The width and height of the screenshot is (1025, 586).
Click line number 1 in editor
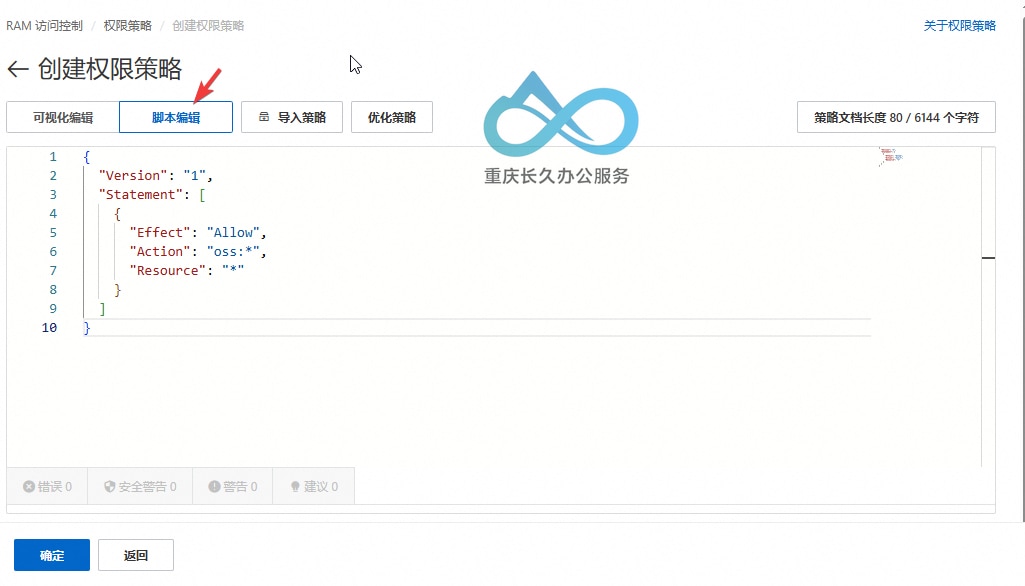tap(53, 157)
